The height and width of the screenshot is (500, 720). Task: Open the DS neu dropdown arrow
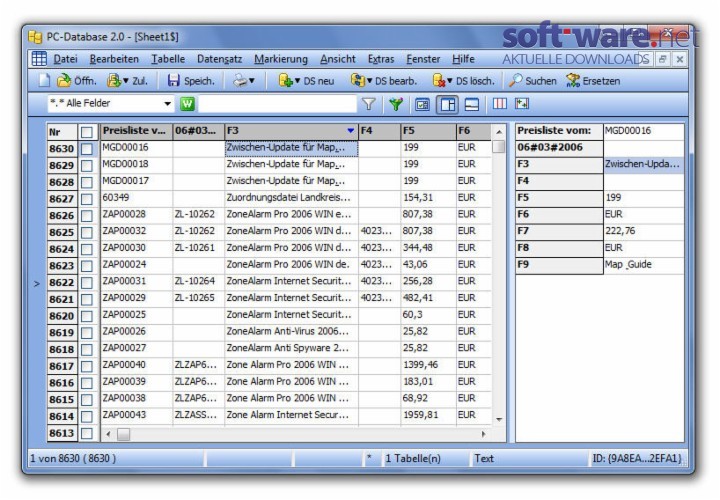coord(297,81)
